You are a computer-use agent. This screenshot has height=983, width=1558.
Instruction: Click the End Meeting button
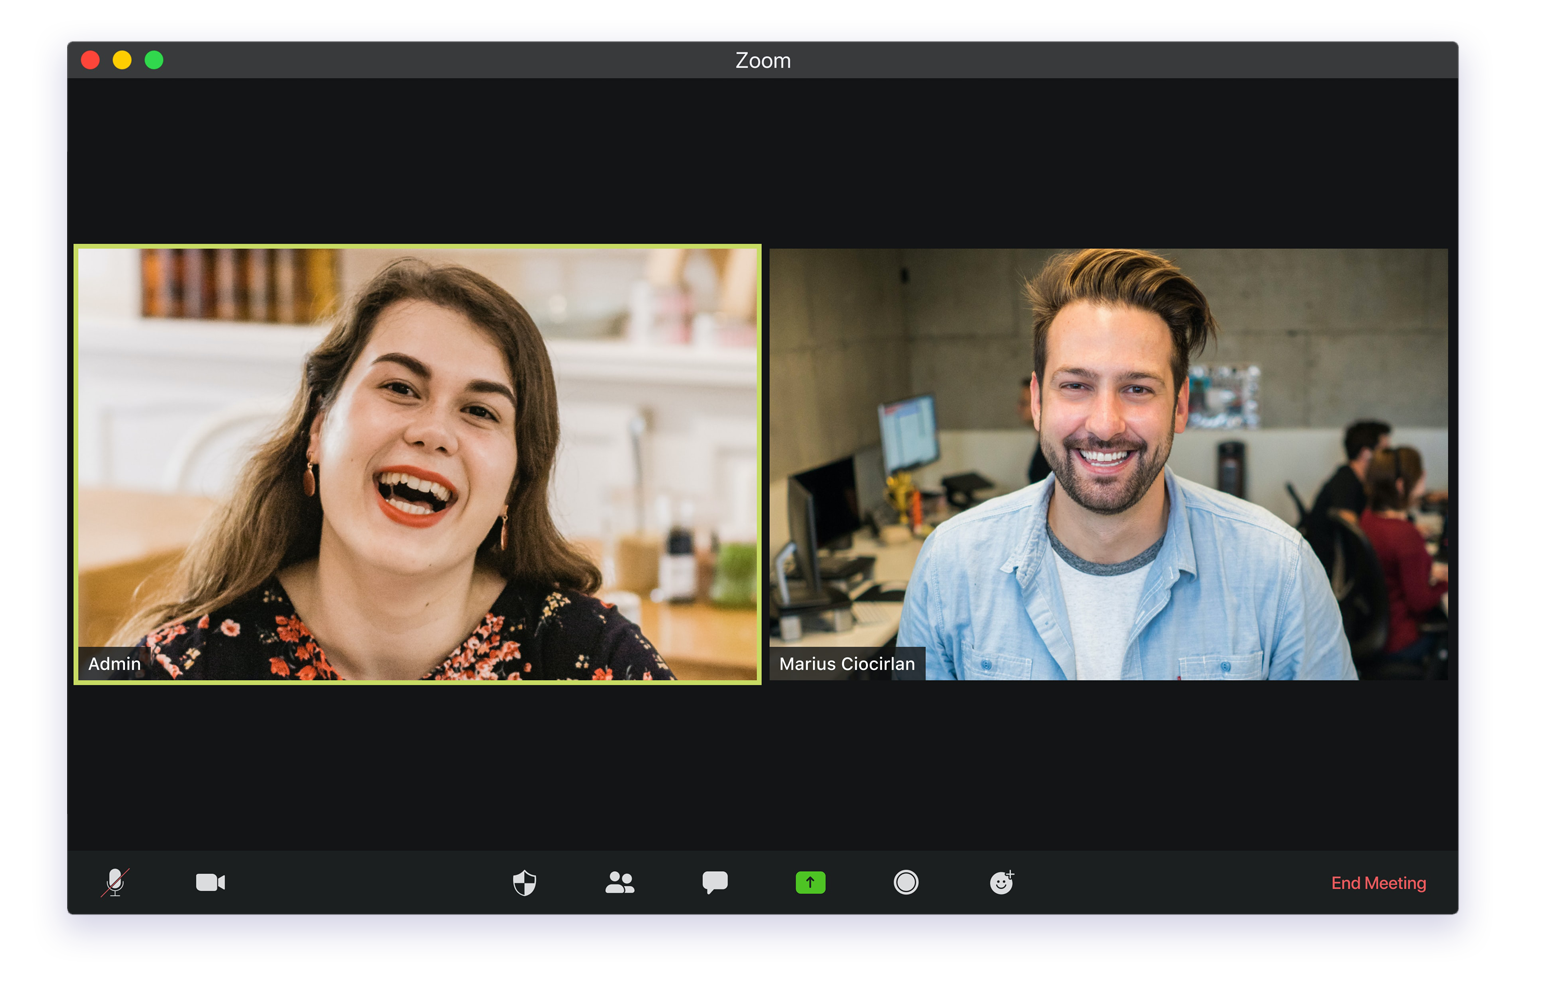click(x=1378, y=883)
